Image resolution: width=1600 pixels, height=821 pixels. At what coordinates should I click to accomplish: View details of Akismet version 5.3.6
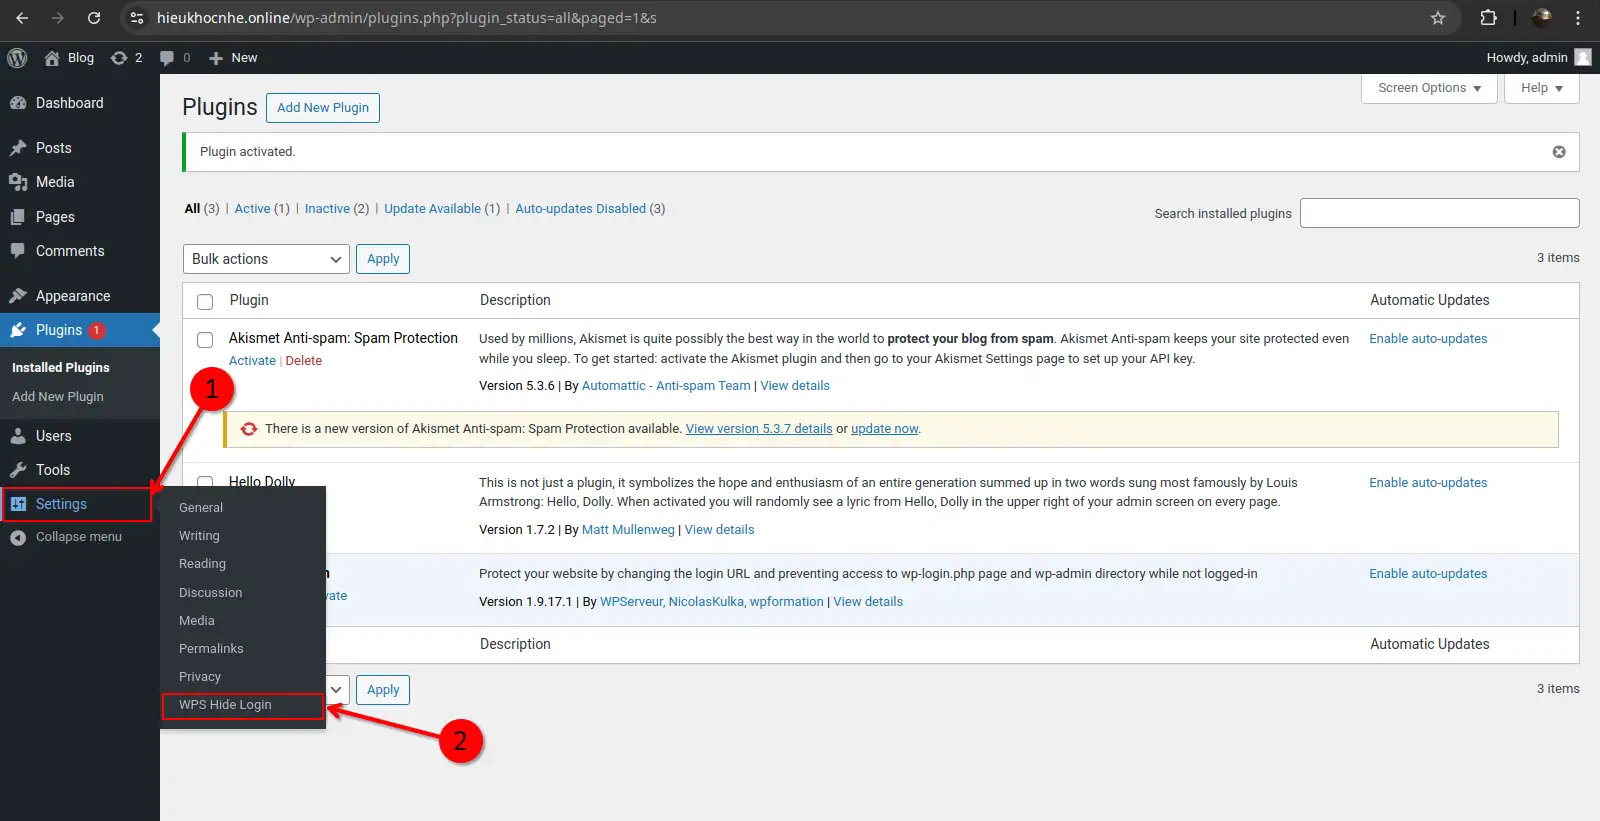click(795, 386)
